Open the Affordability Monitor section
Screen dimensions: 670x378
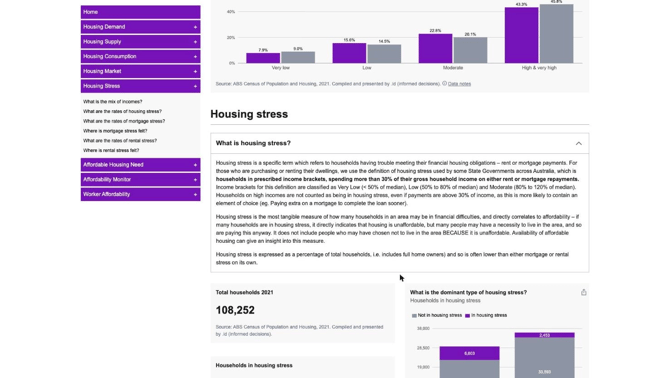pyautogui.click(x=140, y=180)
